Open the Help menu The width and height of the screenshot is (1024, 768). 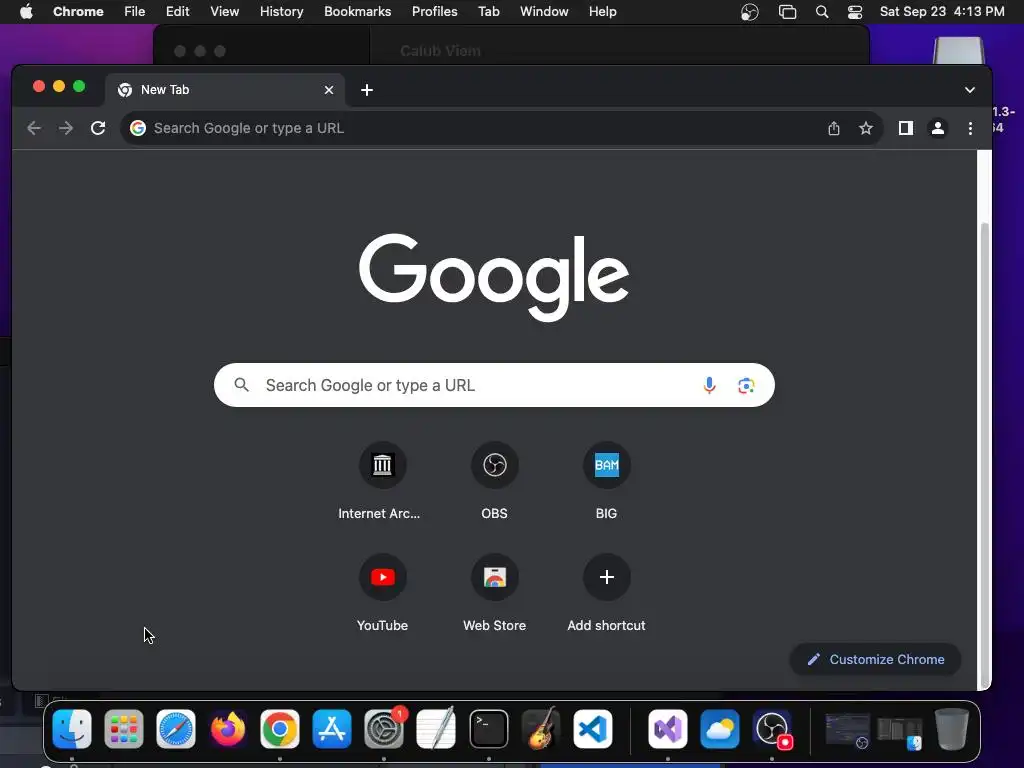click(602, 12)
